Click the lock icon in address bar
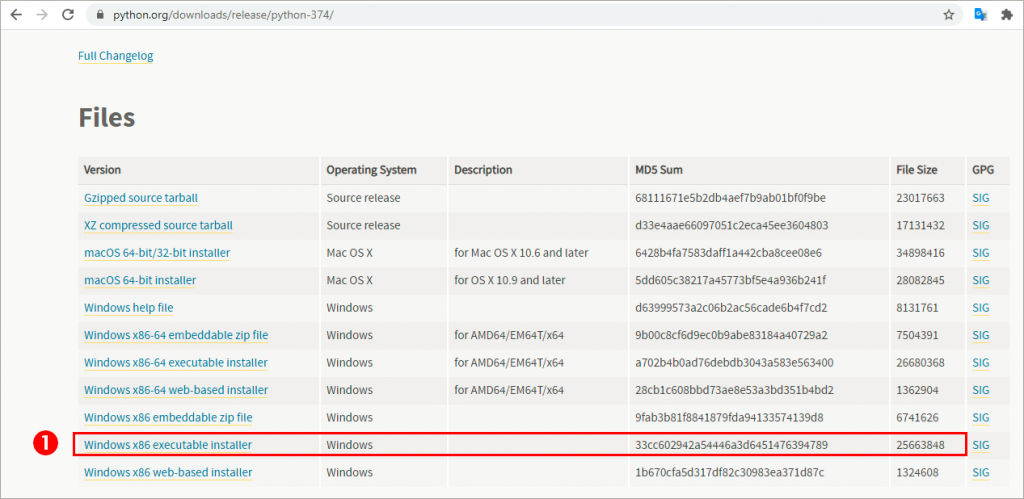This screenshot has height=499, width=1024. tap(98, 16)
